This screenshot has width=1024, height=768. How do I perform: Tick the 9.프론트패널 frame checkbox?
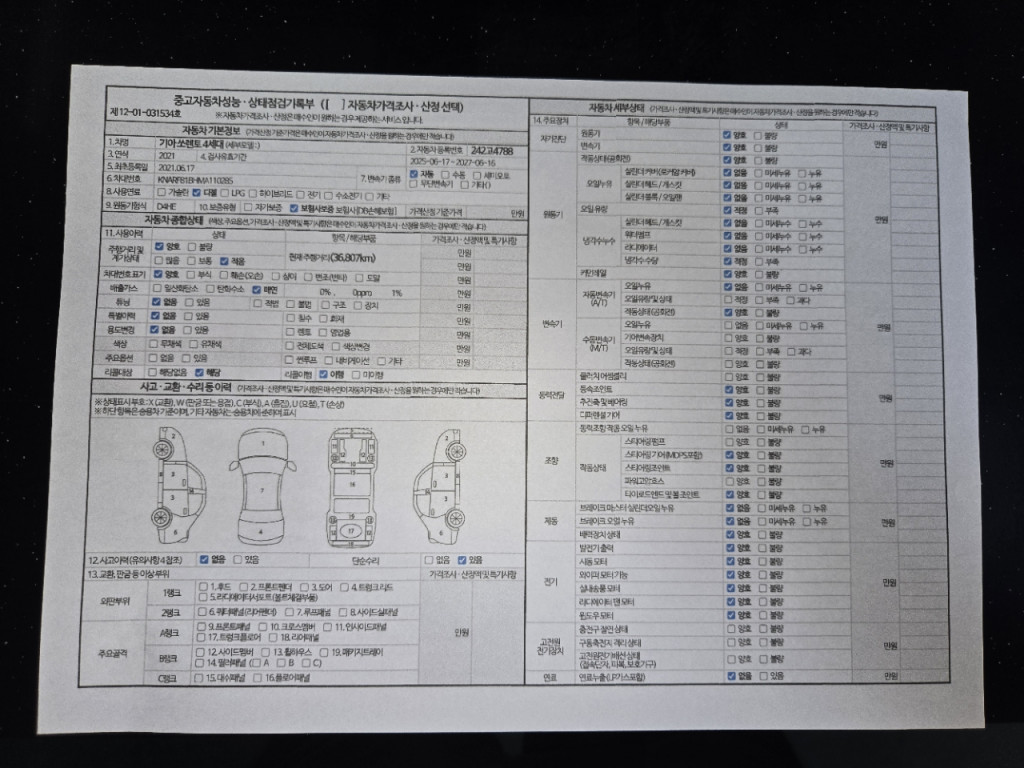[203, 626]
